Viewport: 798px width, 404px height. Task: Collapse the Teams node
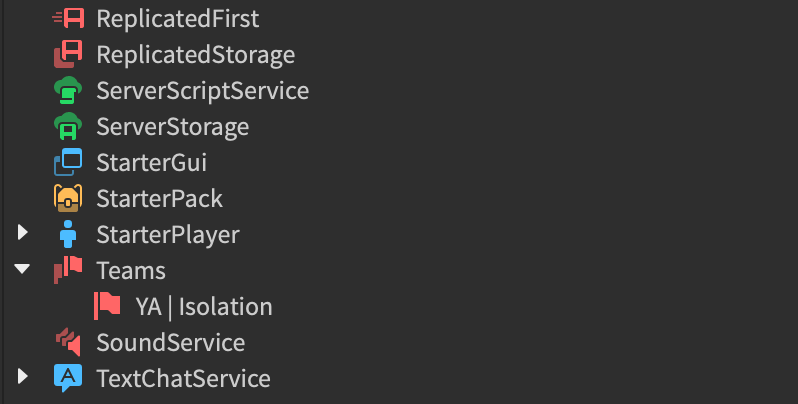point(24,270)
